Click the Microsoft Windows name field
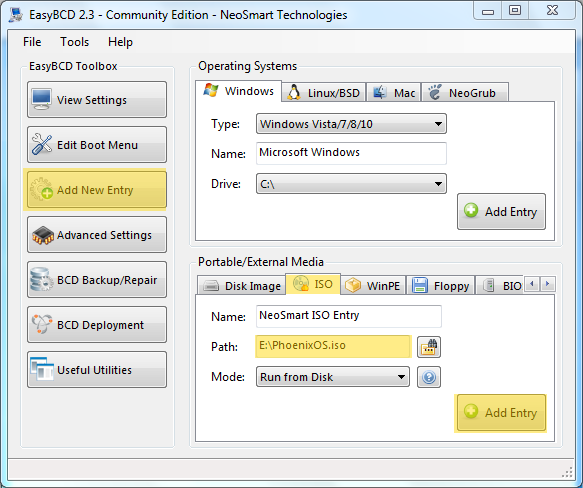This screenshot has width=583, height=488. (x=351, y=153)
